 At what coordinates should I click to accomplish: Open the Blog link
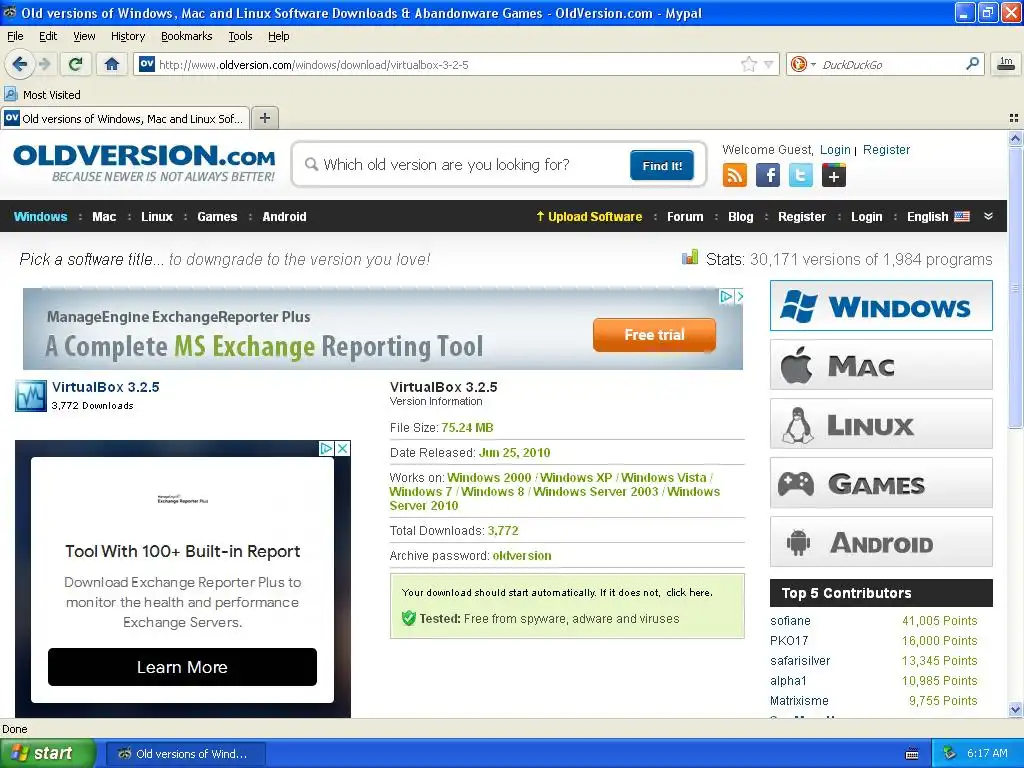pyautogui.click(x=741, y=217)
